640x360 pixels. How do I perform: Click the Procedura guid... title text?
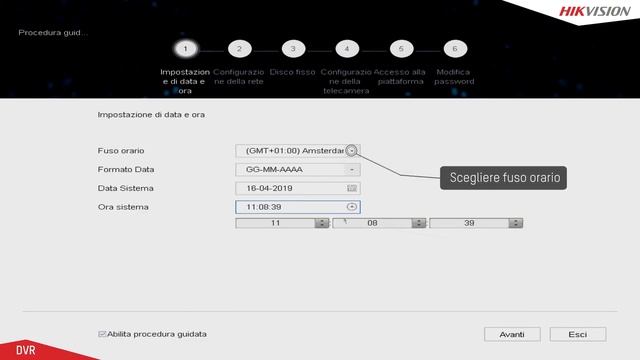click(53, 33)
